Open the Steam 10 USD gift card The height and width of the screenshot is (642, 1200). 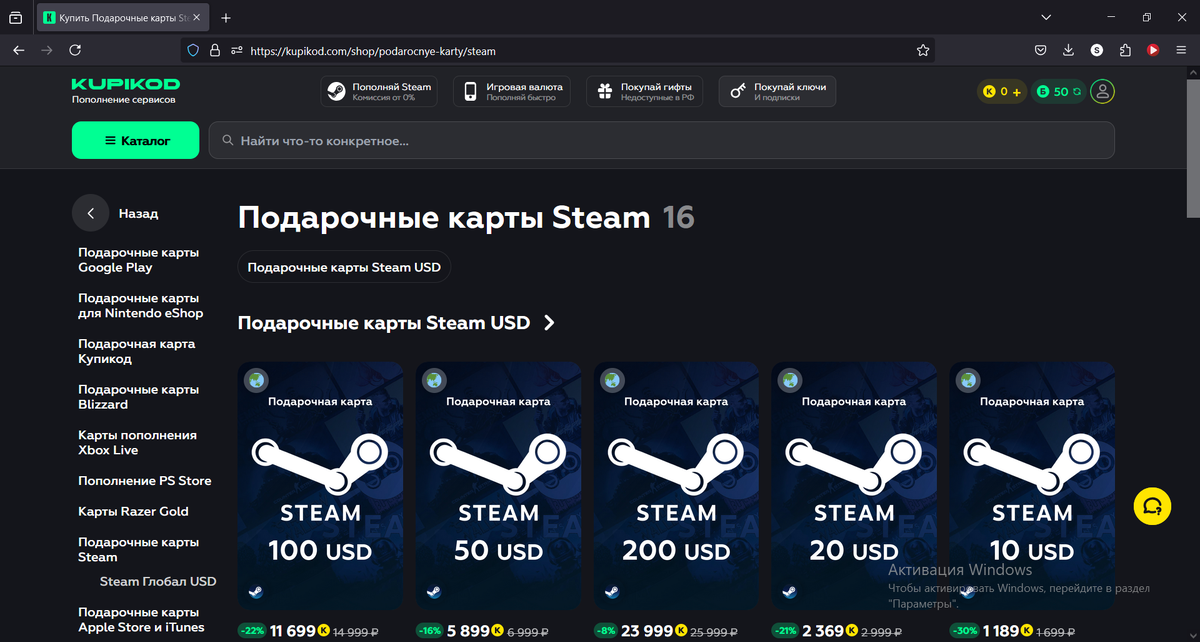coord(1032,486)
